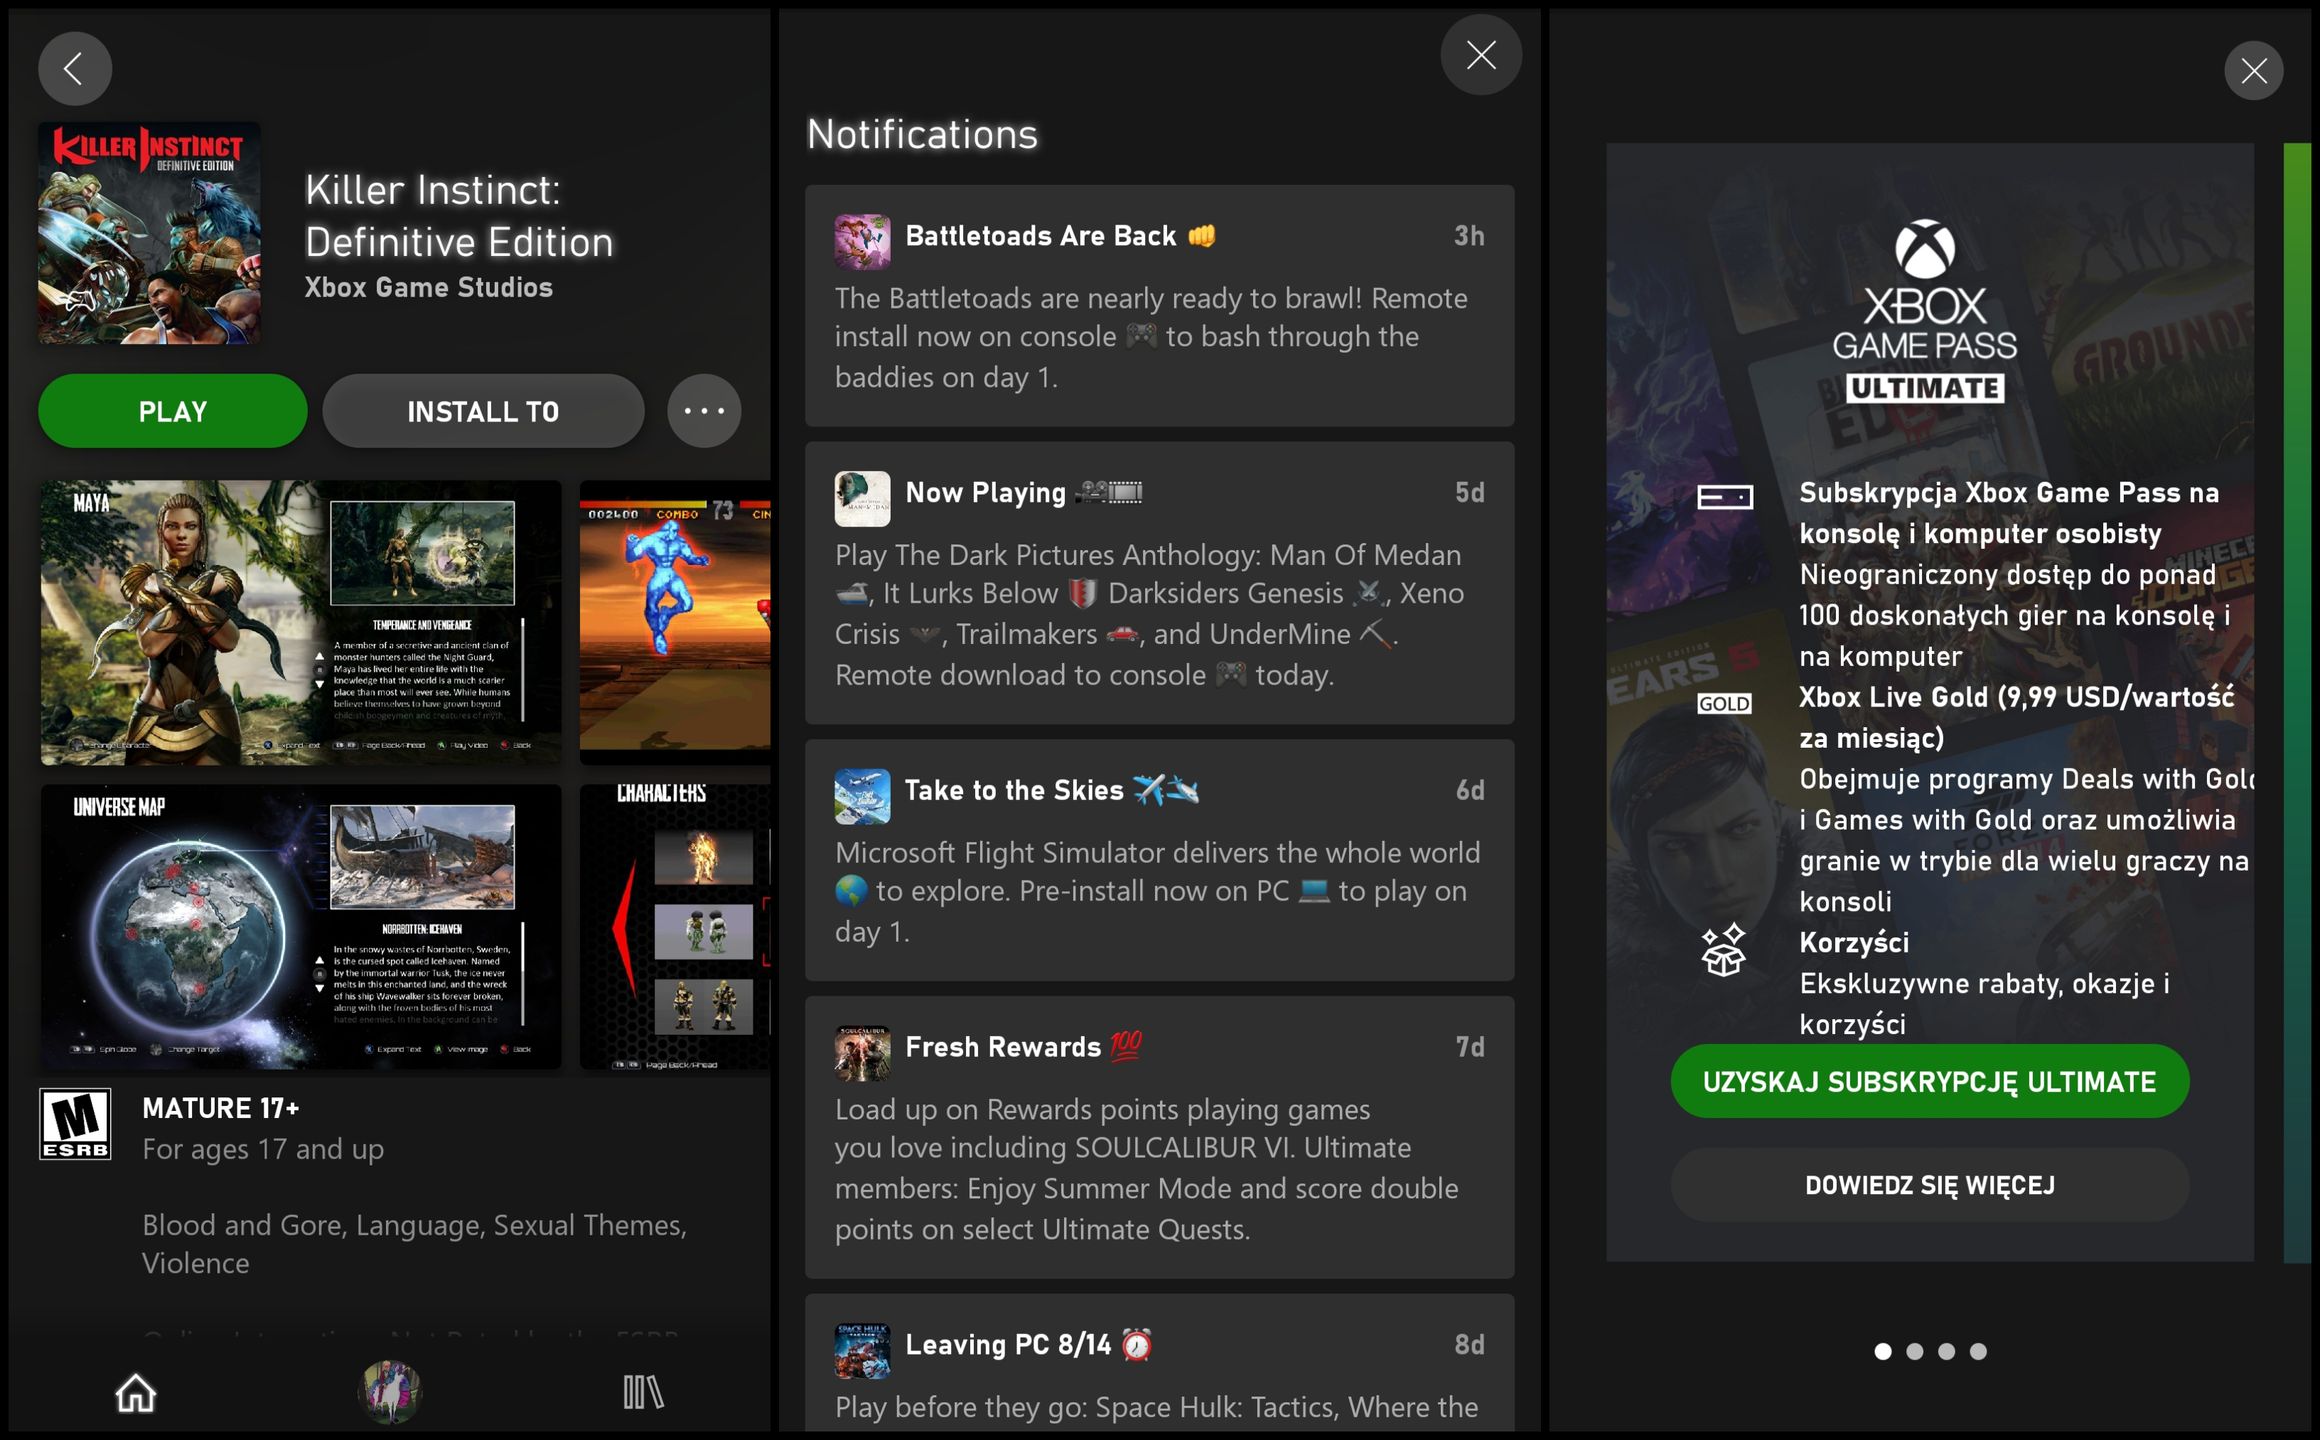The width and height of the screenshot is (2320, 1440).
Task: Select the second carousel page dot
Action: (x=1915, y=1352)
